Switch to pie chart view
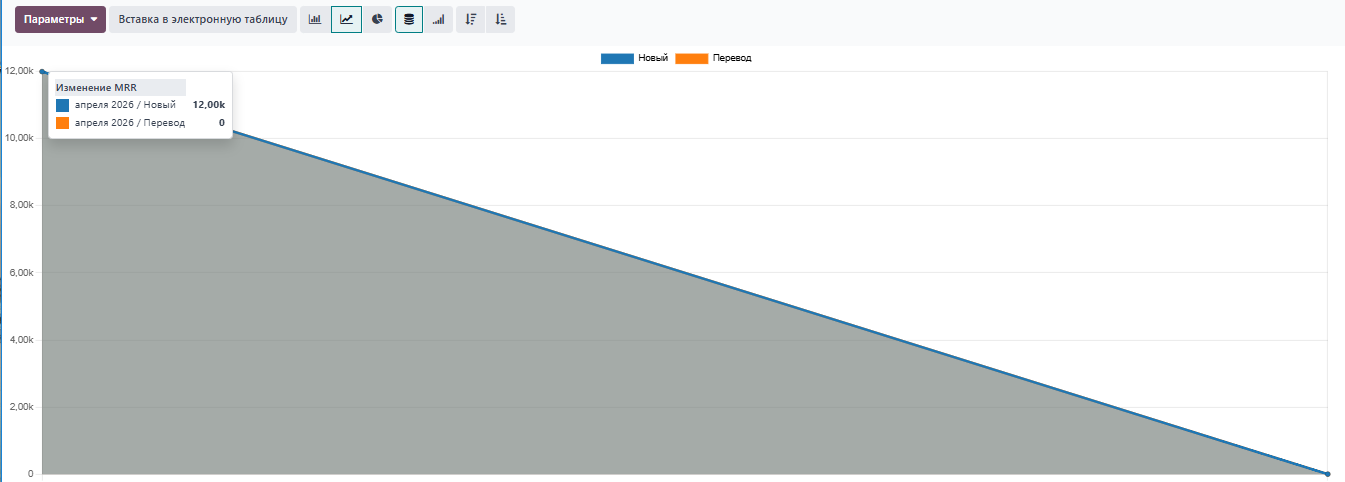The width and height of the screenshot is (1345, 482). point(377,19)
